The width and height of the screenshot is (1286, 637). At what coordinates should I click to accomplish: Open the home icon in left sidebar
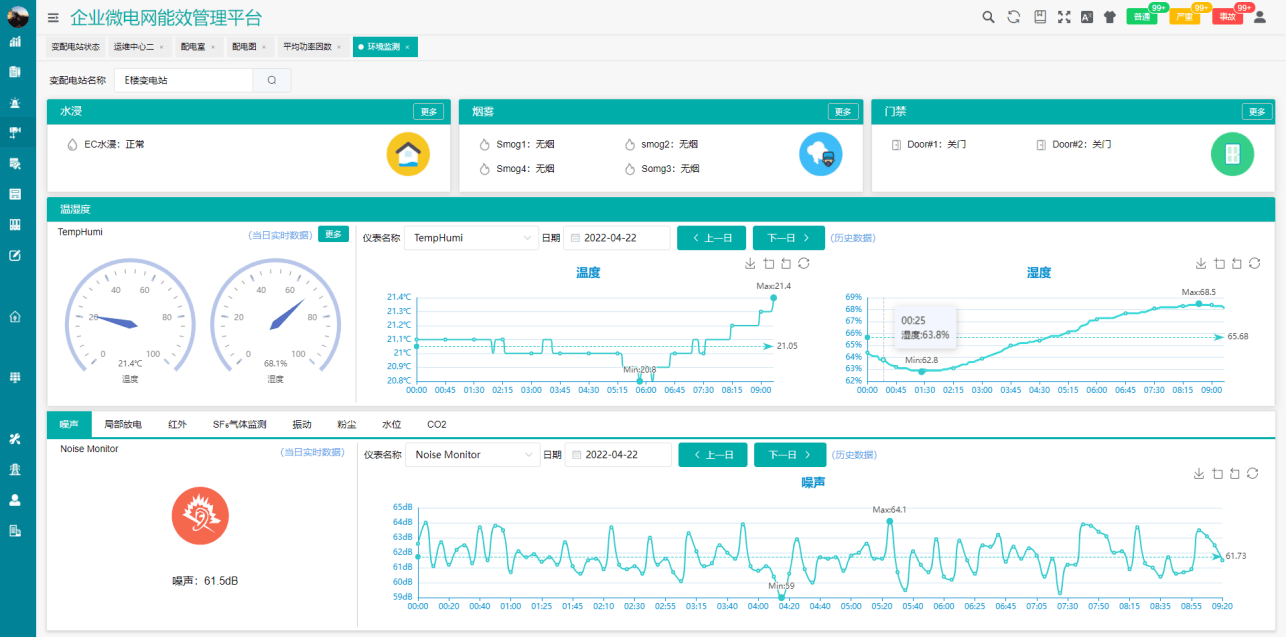point(15,317)
